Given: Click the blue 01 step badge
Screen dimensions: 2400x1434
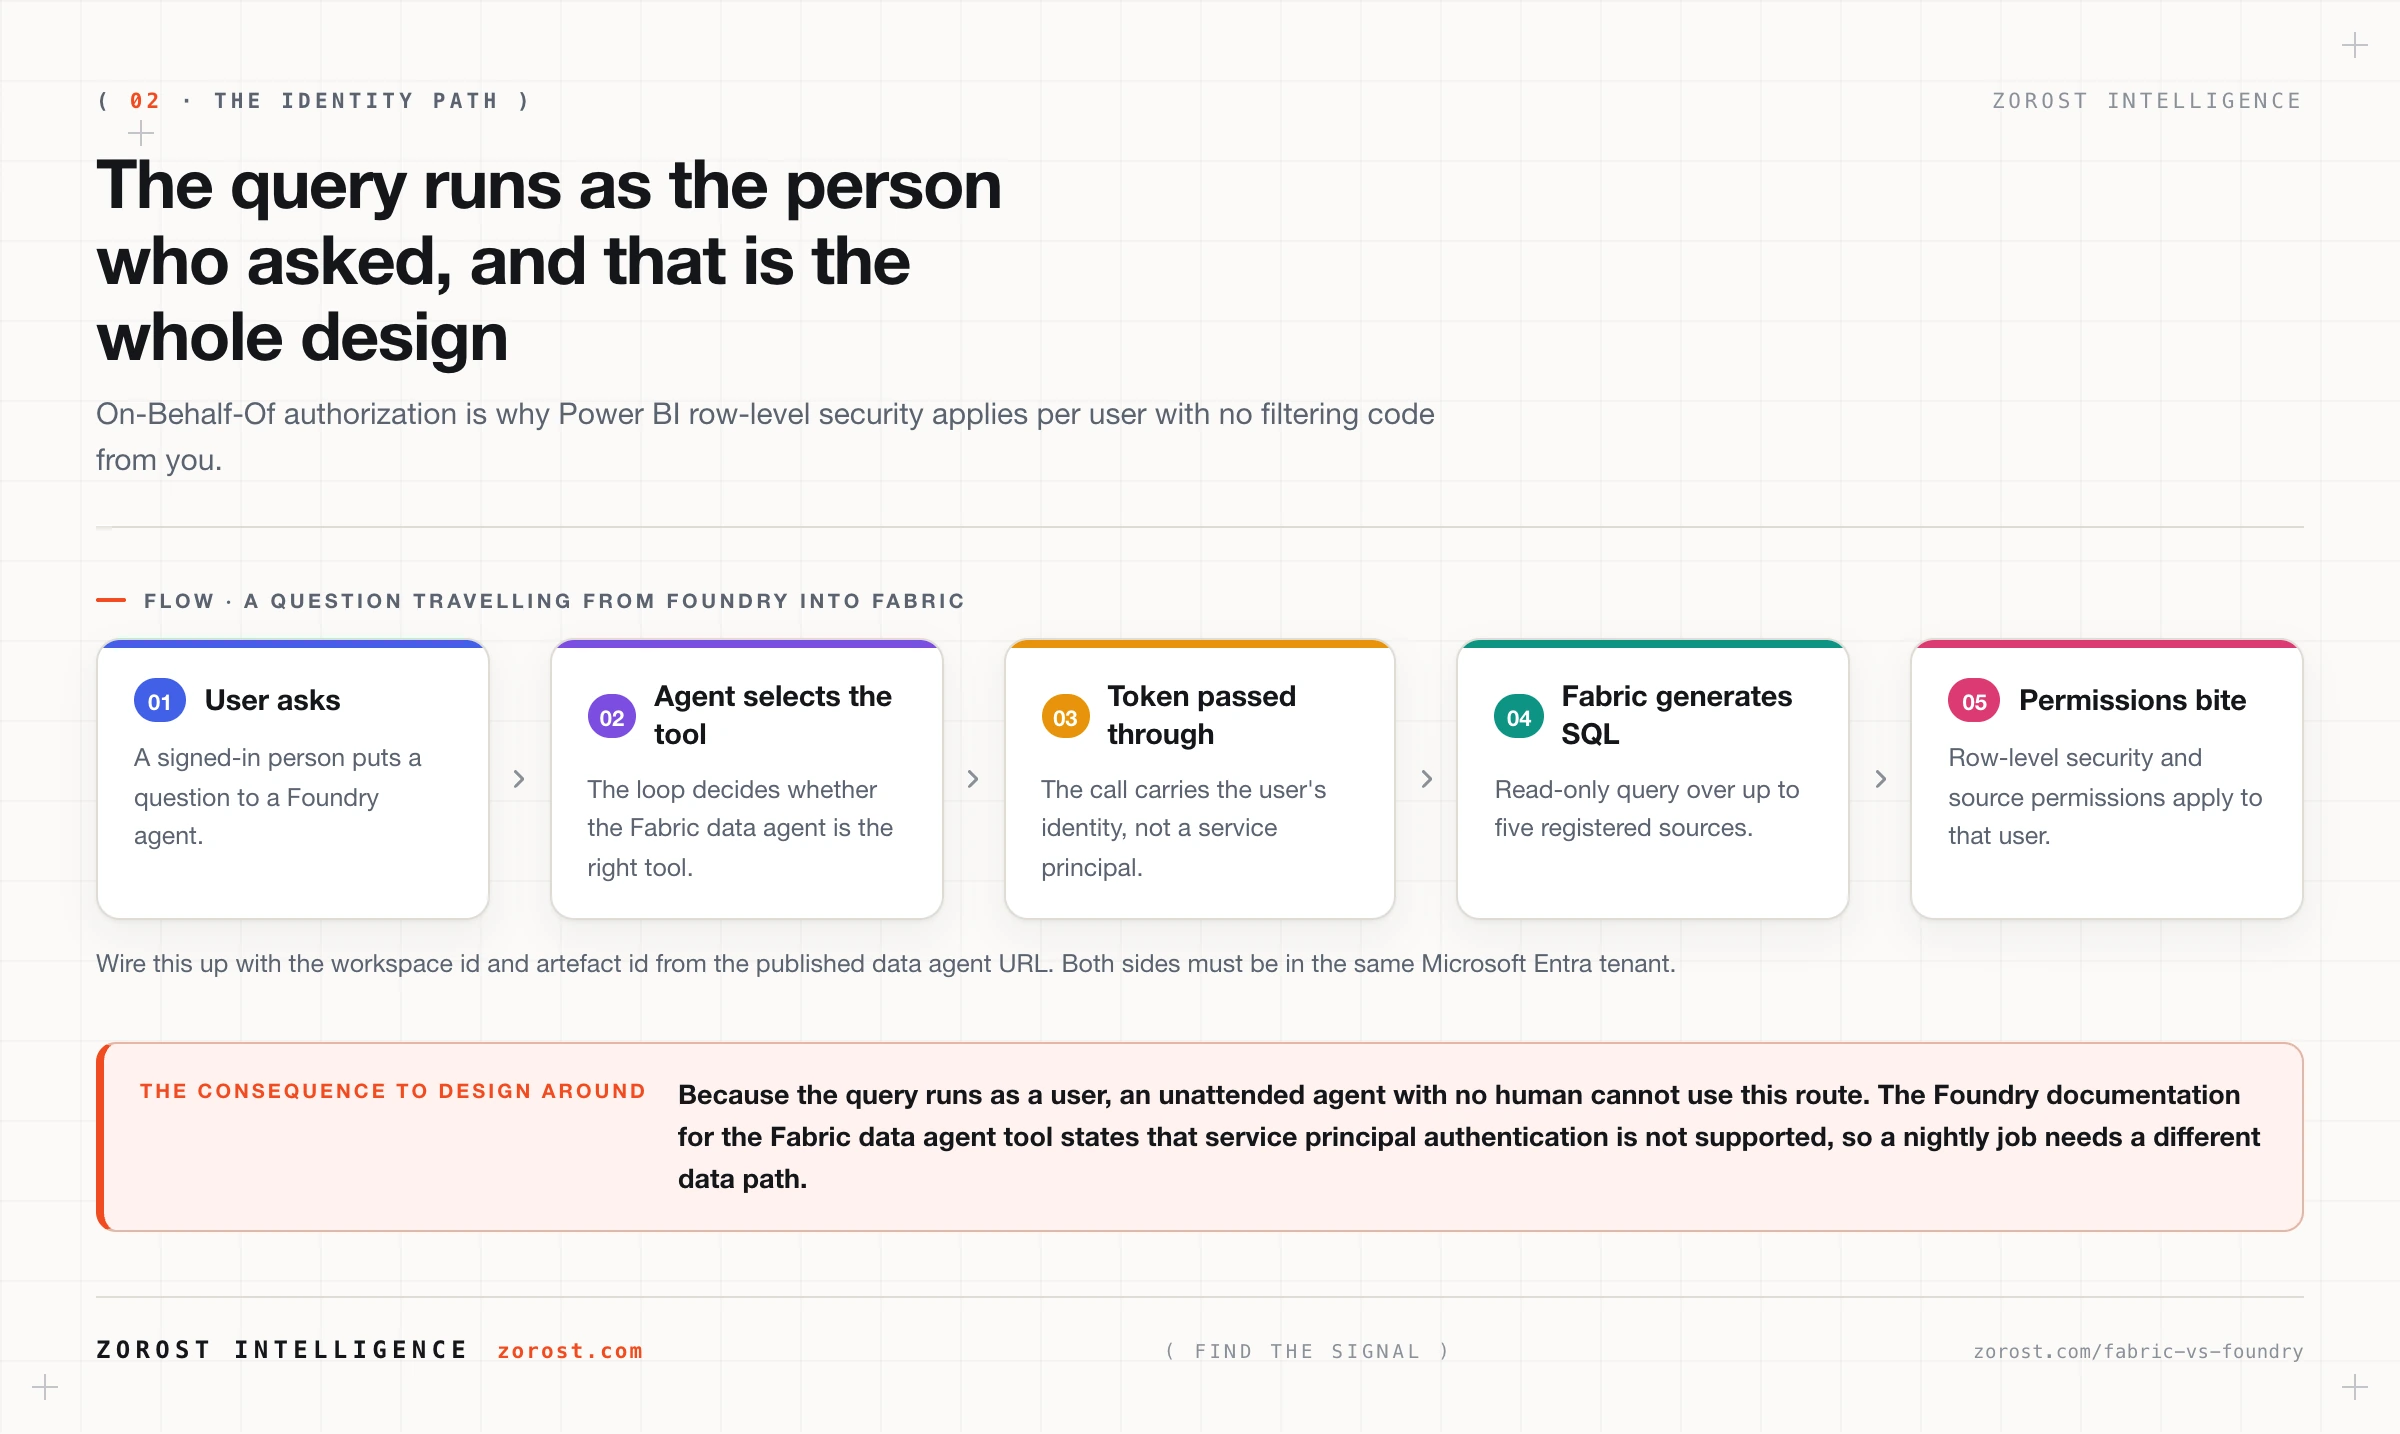Looking at the screenshot, I should coord(159,701).
